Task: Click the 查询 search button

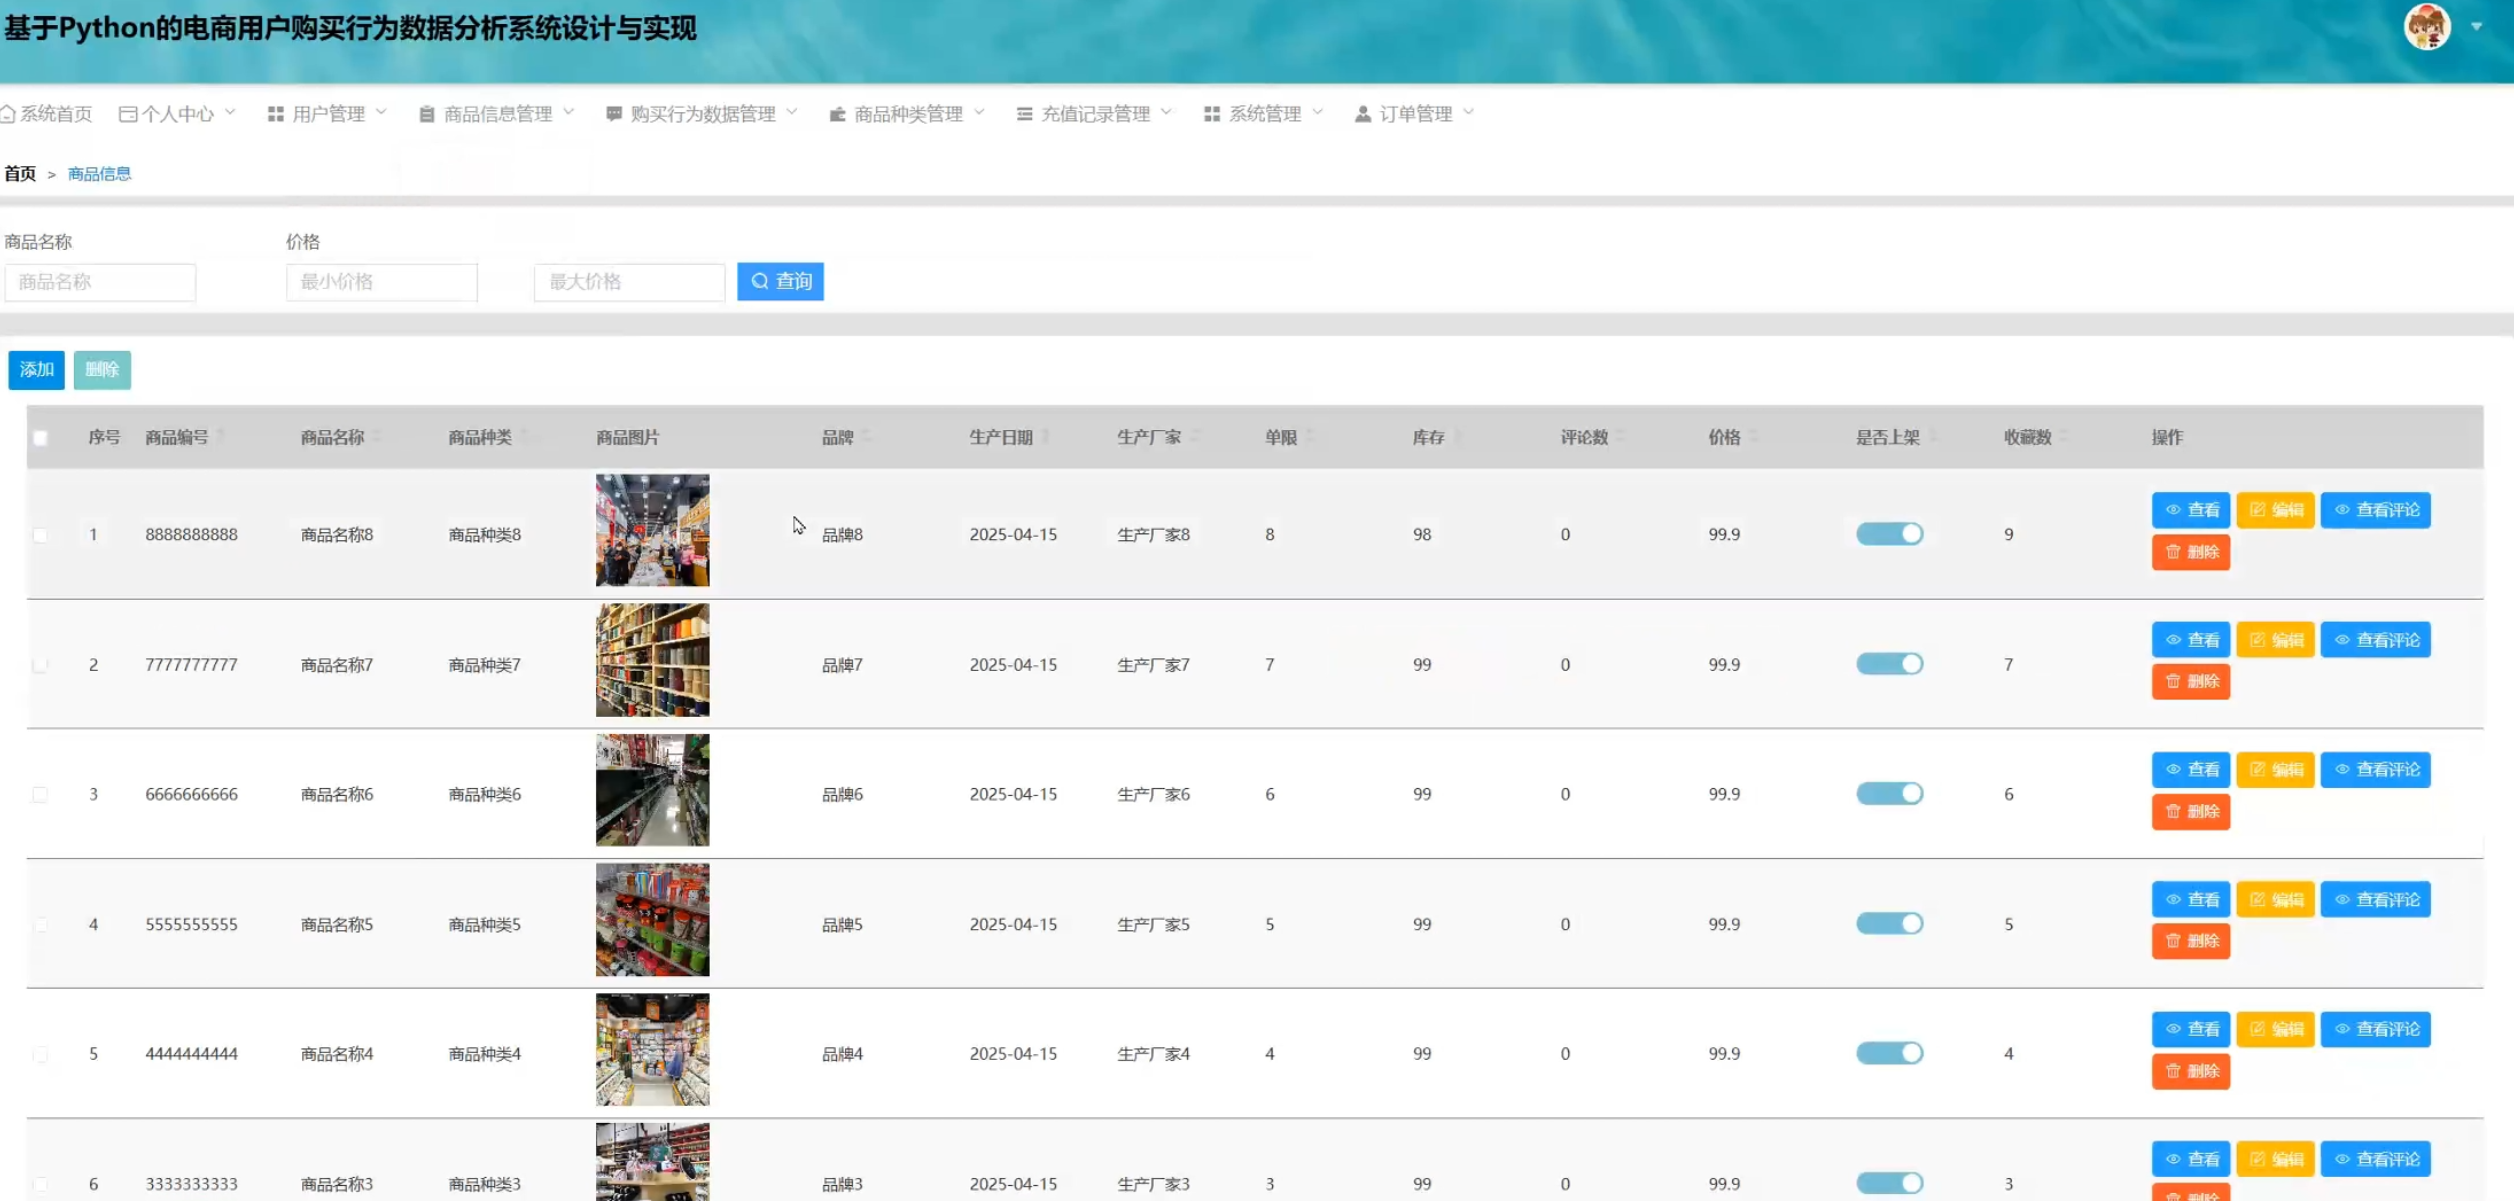Action: [x=780, y=281]
